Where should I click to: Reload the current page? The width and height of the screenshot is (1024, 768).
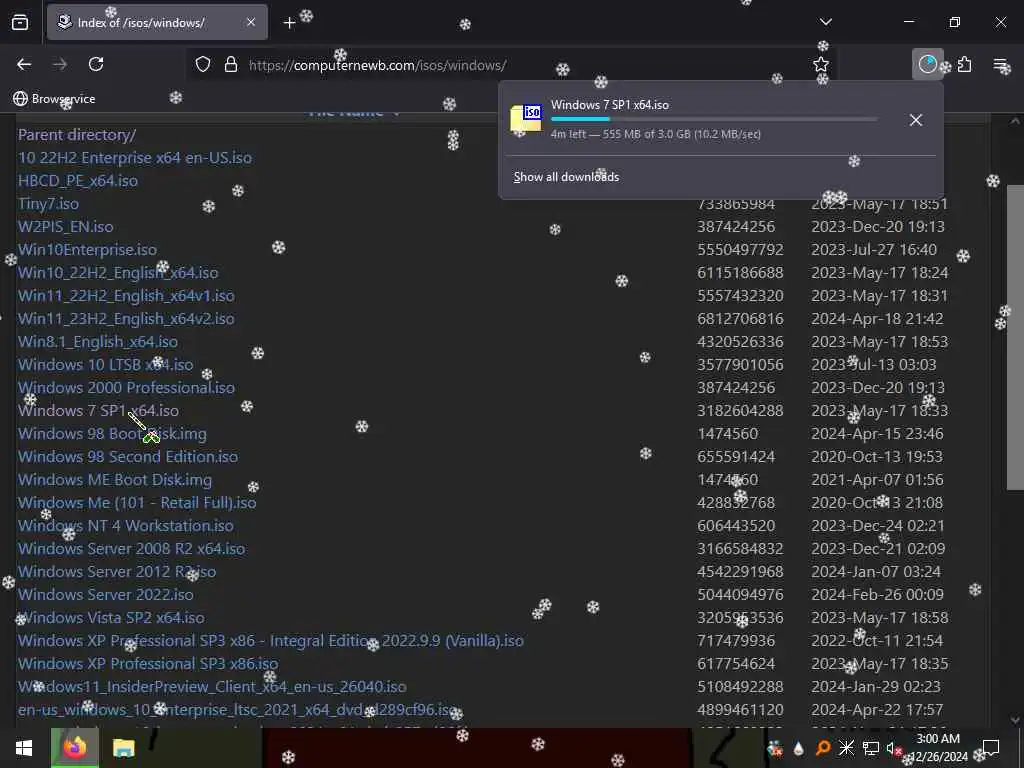(96, 64)
